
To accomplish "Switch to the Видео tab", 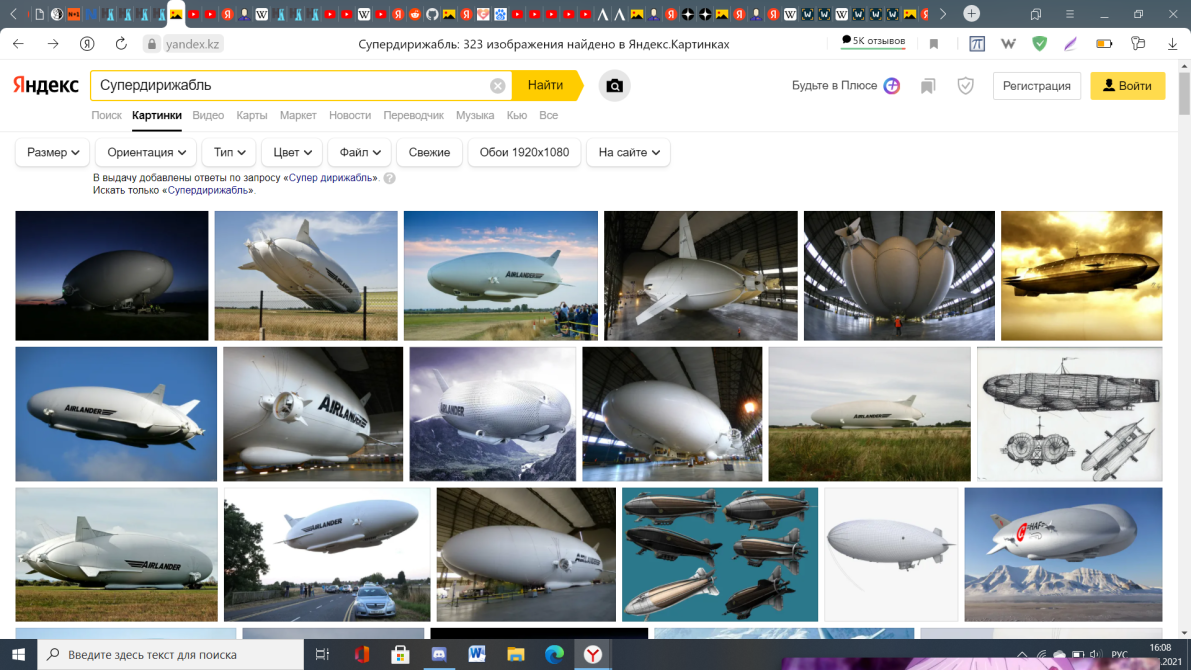I will (x=208, y=115).
